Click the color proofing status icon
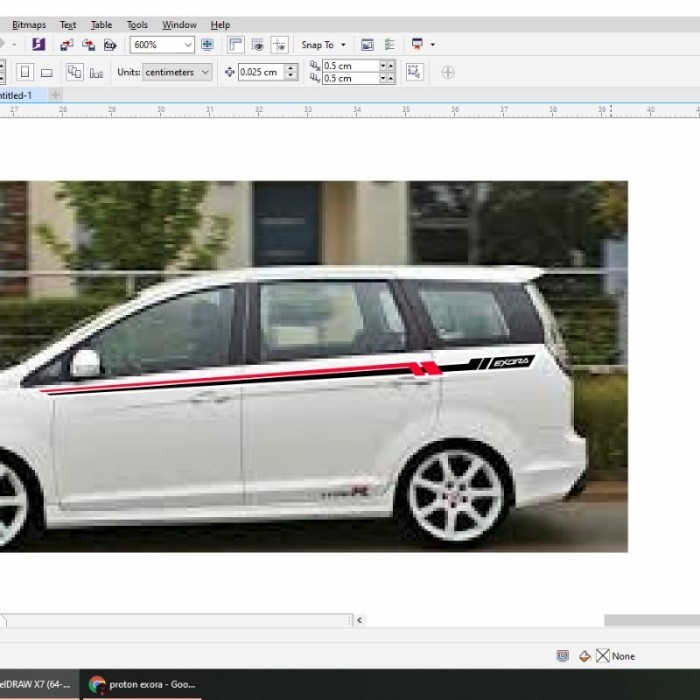Screen dimensions: 700x700 pyautogui.click(x=562, y=656)
